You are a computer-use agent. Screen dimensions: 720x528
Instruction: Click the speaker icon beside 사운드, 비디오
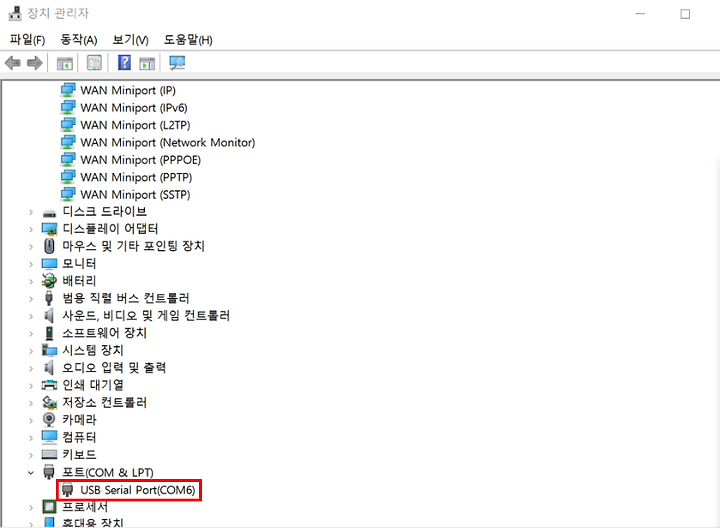pos(49,315)
